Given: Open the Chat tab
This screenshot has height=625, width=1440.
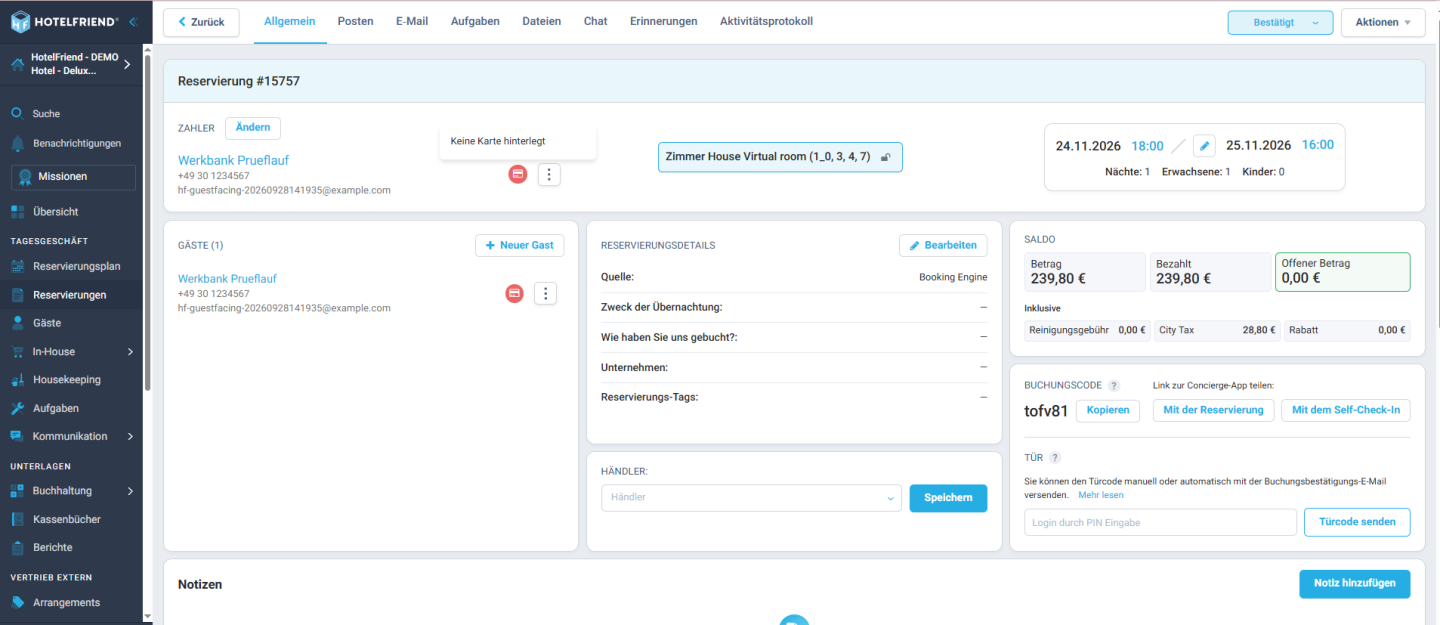Looking at the screenshot, I should click(595, 21).
